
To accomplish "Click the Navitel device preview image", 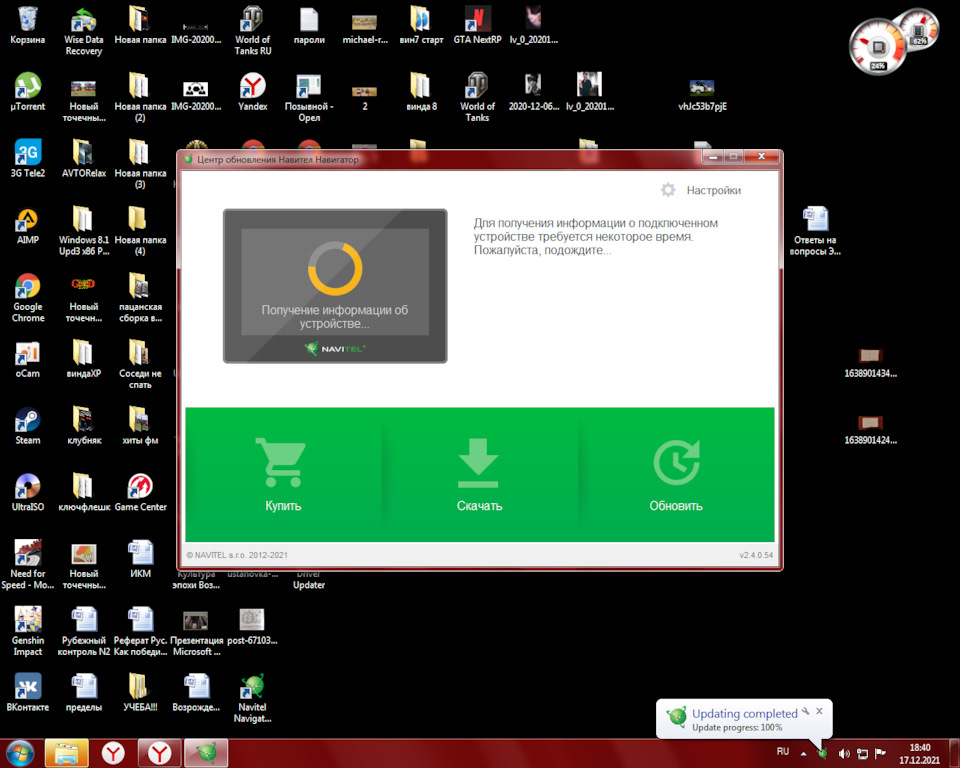I will coord(335,286).
